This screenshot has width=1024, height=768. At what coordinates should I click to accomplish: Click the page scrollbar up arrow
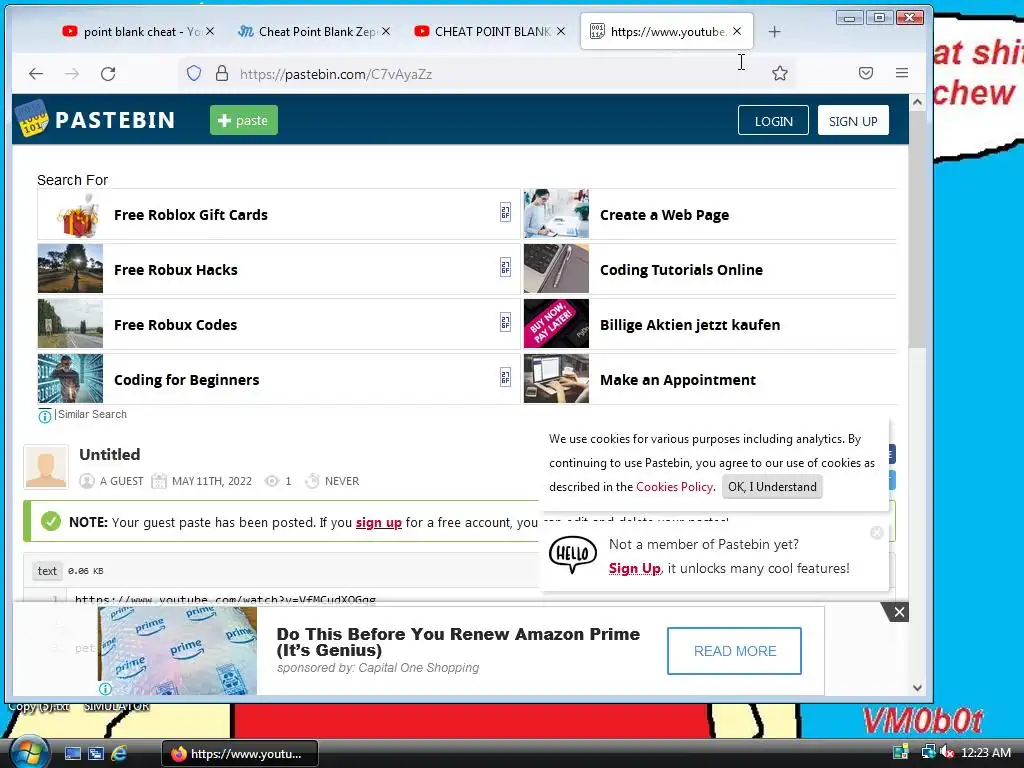click(917, 102)
